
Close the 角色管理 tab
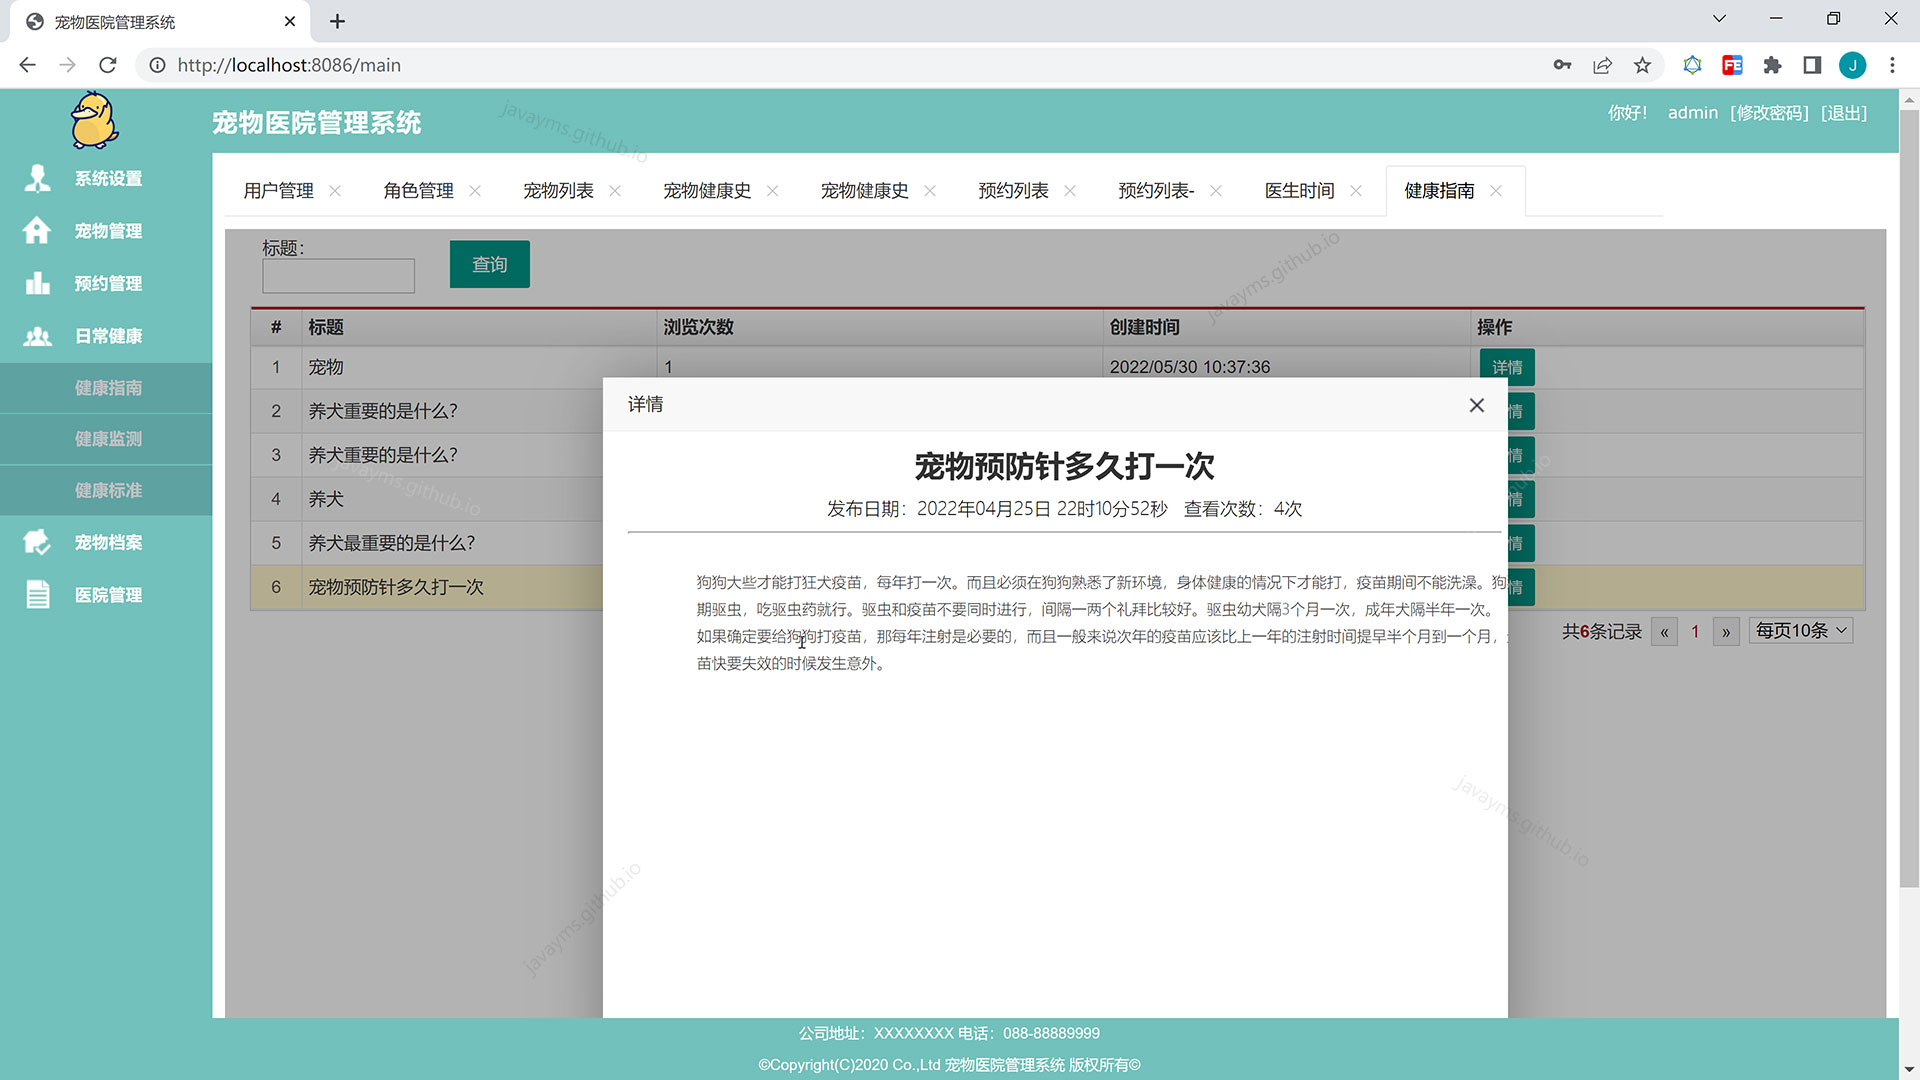coord(475,191)
